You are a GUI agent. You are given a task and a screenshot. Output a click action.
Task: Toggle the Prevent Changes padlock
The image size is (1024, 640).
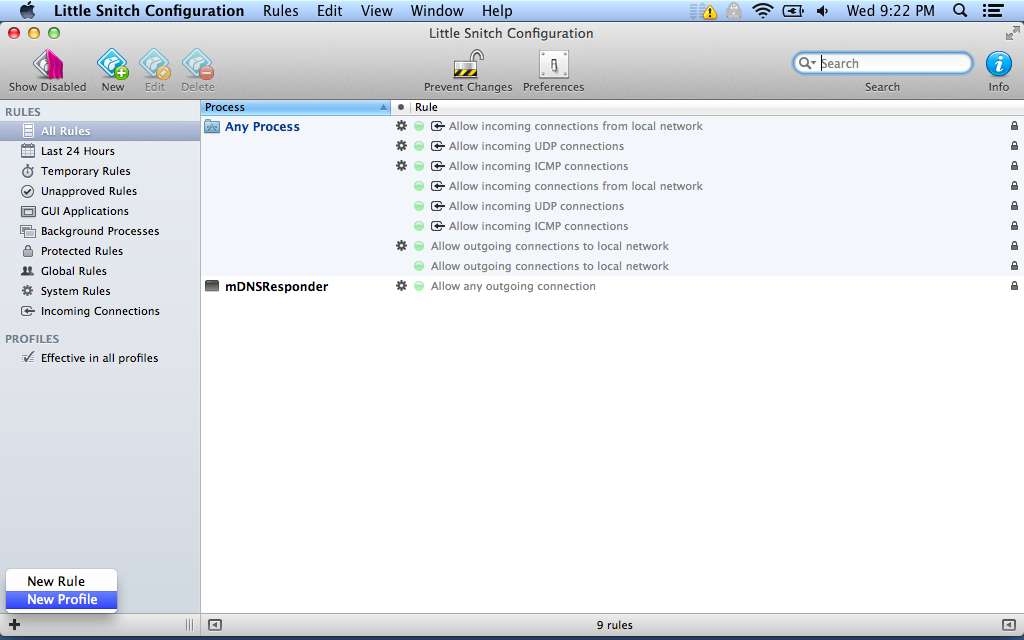(468, 71)
